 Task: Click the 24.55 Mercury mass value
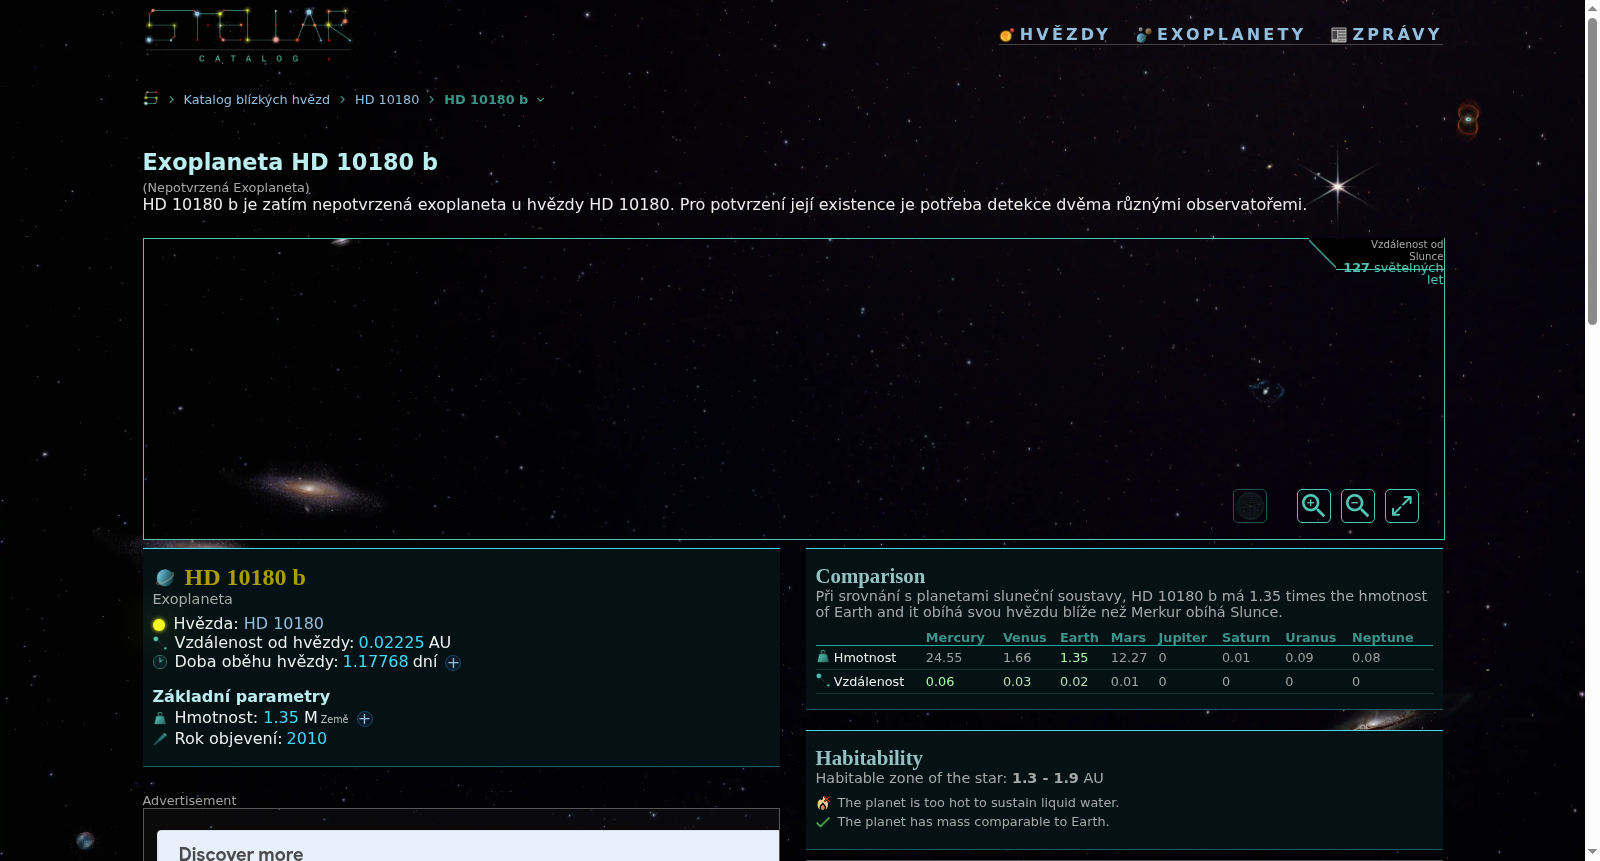[944, 658]
